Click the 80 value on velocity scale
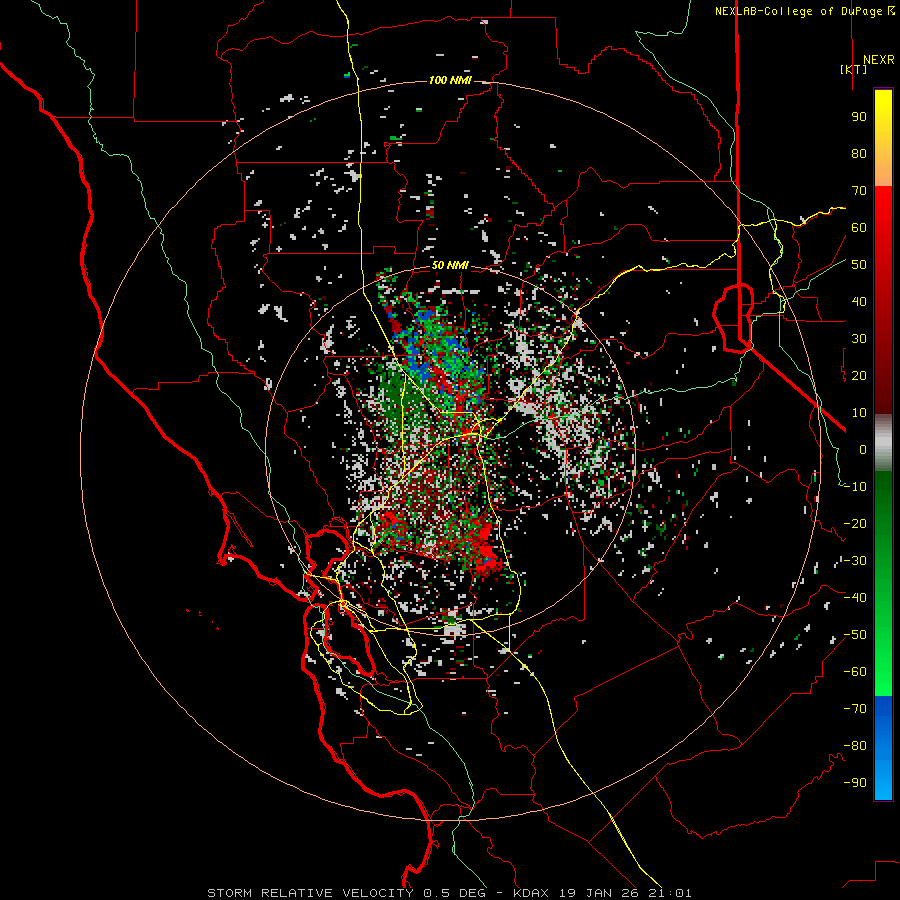The width and height of the screenshot is (900, 900). (859, 154)
